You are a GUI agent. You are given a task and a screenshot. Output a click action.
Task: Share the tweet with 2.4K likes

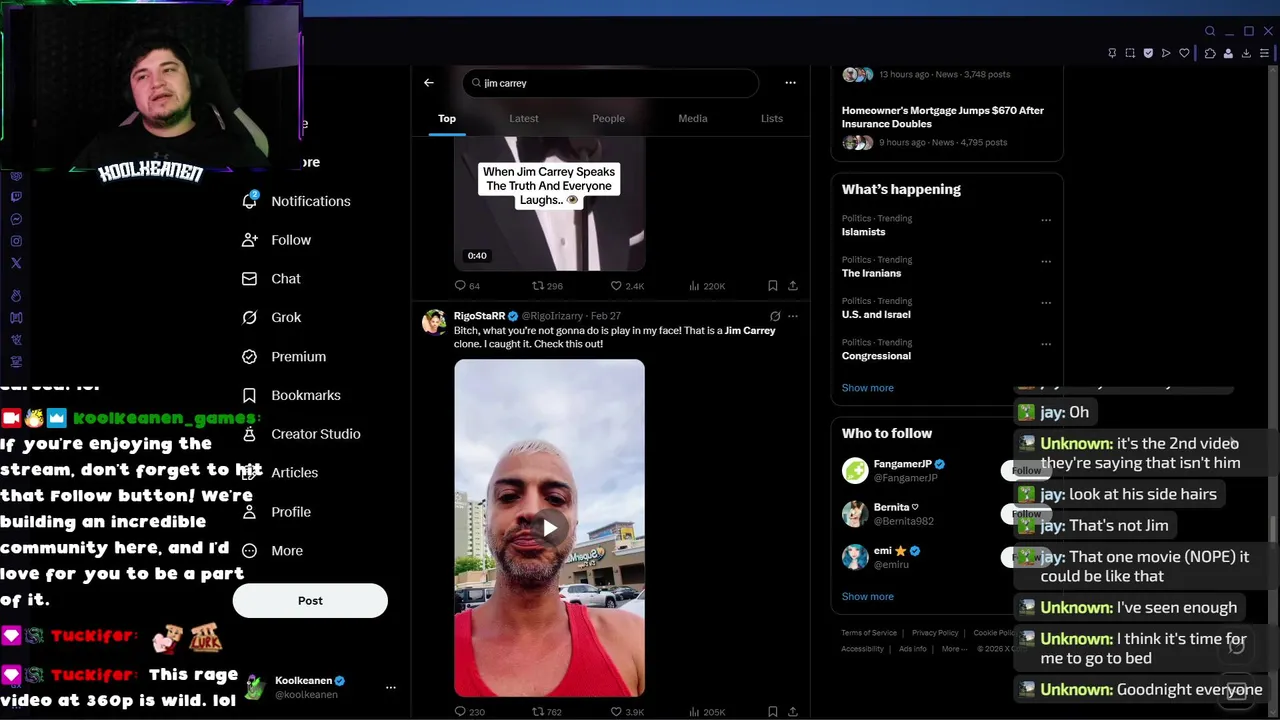pyautogui.click(x=793, y=286)
